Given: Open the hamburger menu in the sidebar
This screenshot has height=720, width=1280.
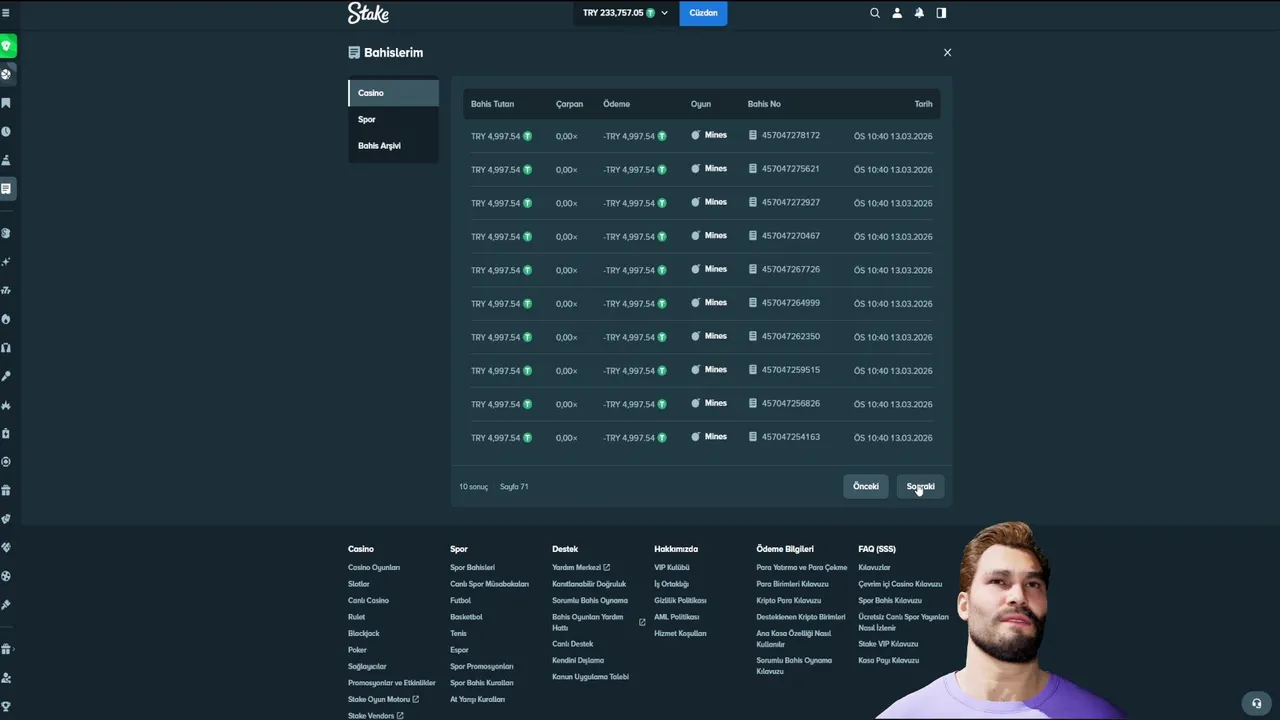Looking at the screenshot, I should (6, 13).
